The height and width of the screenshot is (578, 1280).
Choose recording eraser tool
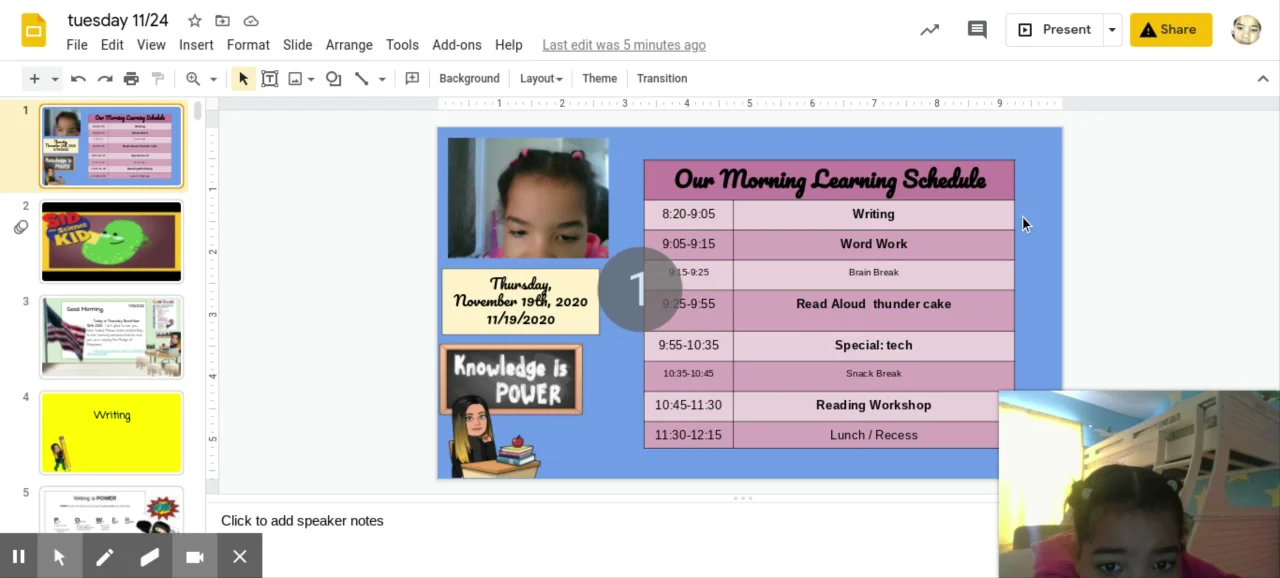(x=149, y=557)
